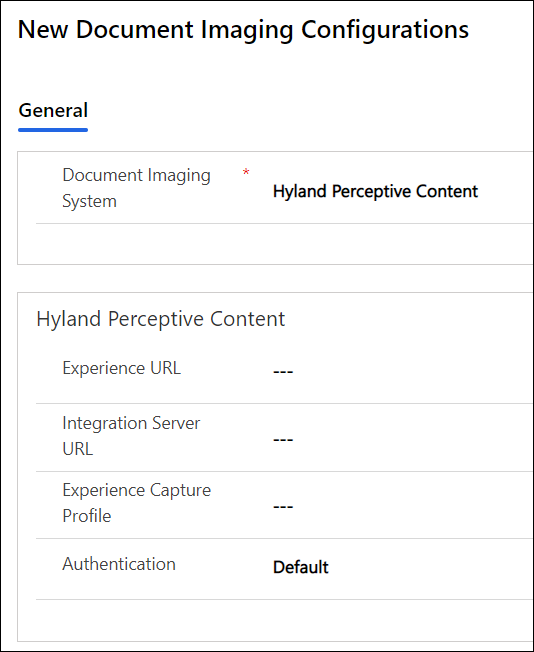The width and height of the screenshot is (534, 652).
Task: Click the word Imaging in the page title
Action: 247,30
